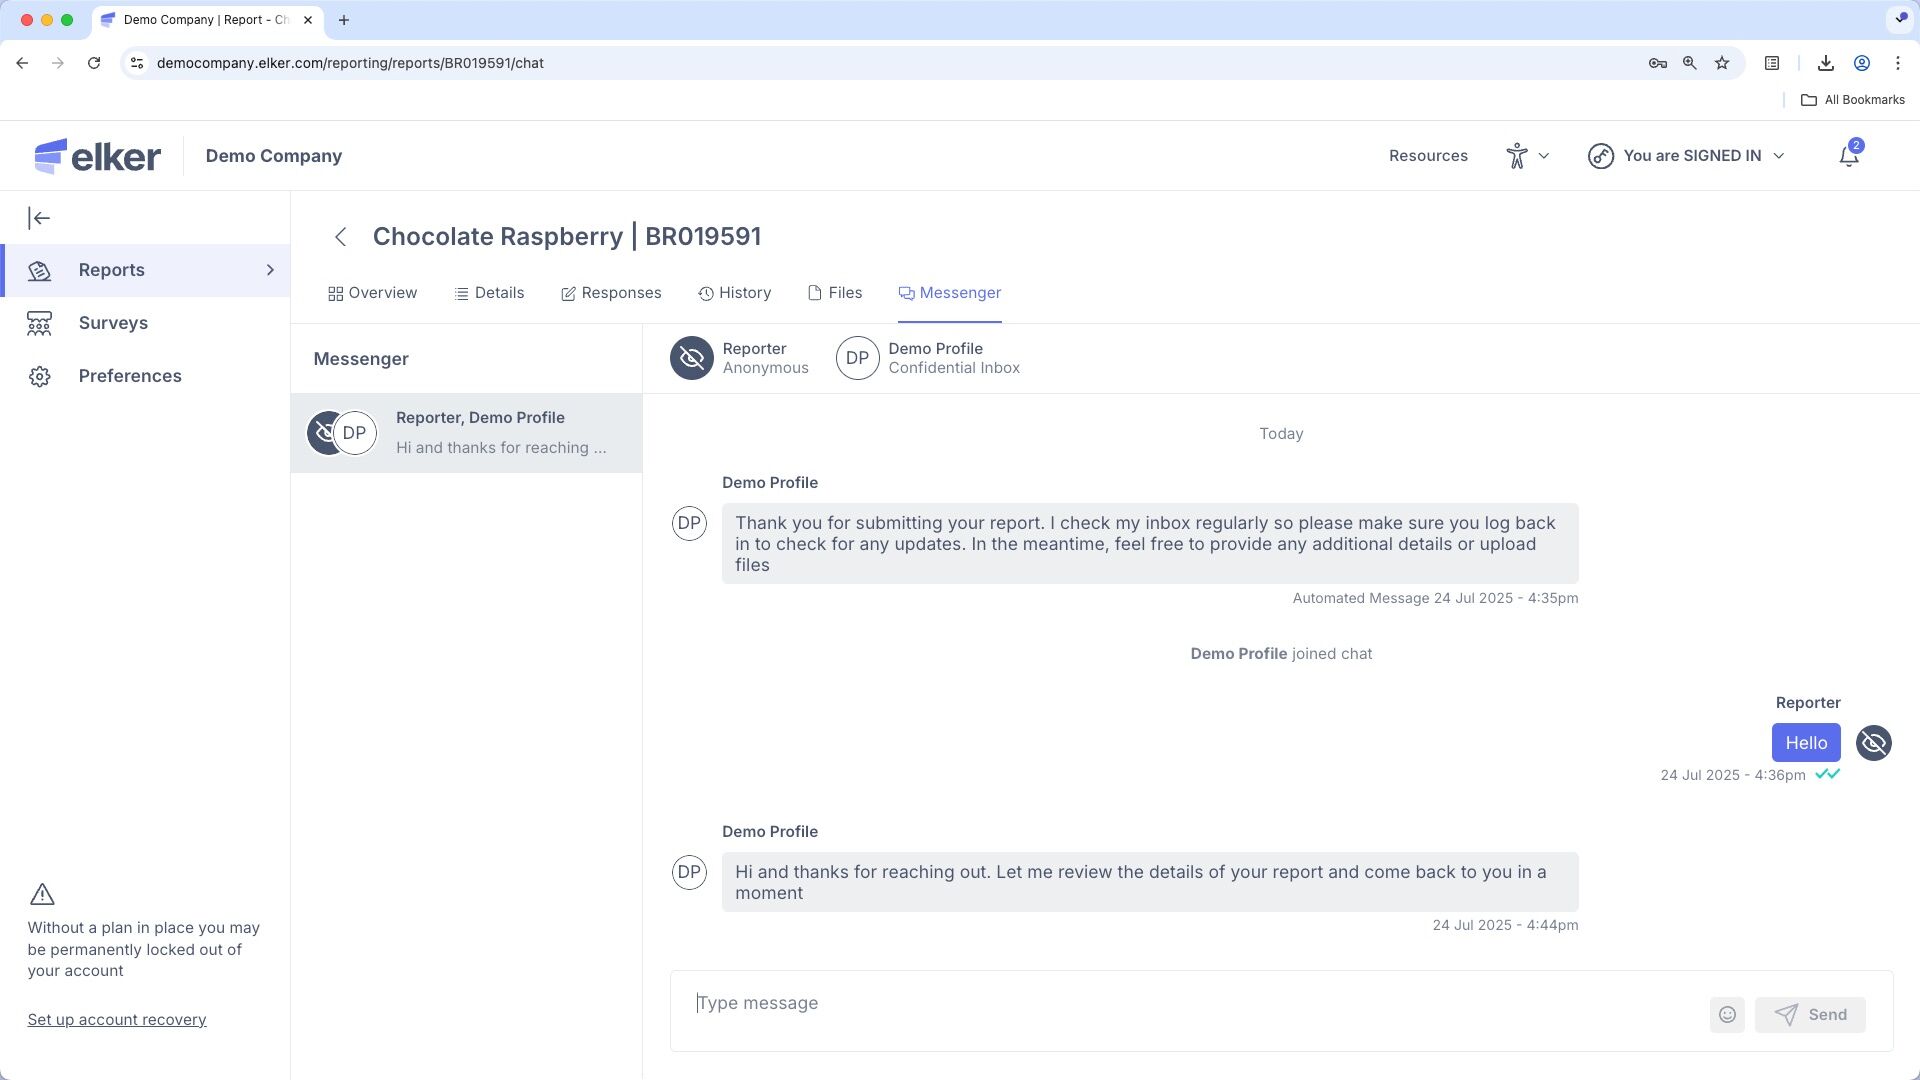Click the elker logo

[98, 156]
